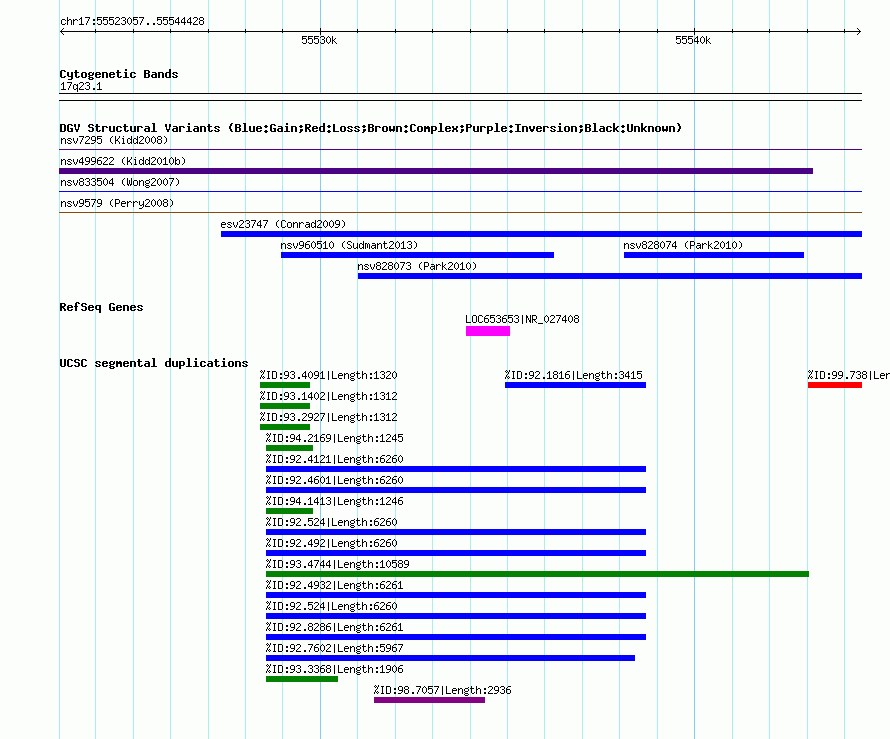Viewport: 890px width, 739px height.
Task: Click label %ID:94.2169|Length:1245
Action: coord(334,438)
